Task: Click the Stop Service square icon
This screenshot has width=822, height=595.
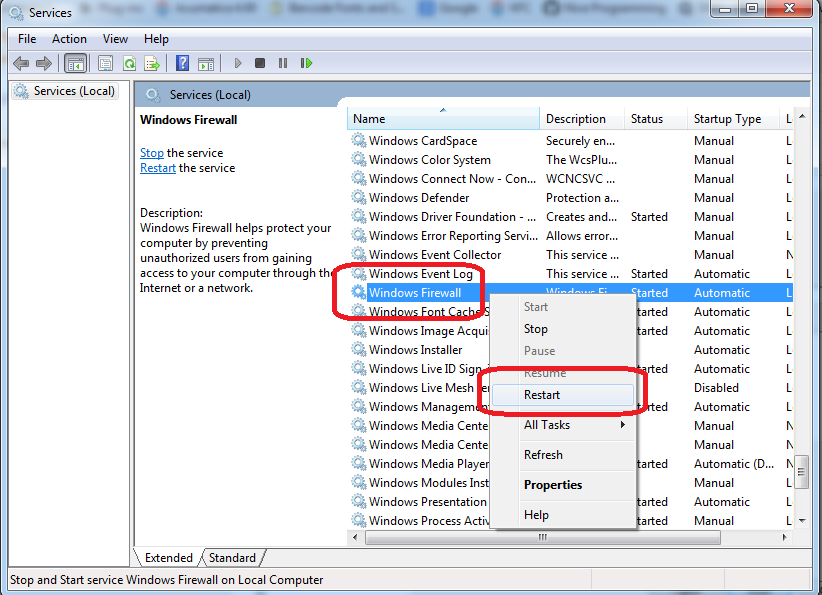Action: tap(259, 63)
